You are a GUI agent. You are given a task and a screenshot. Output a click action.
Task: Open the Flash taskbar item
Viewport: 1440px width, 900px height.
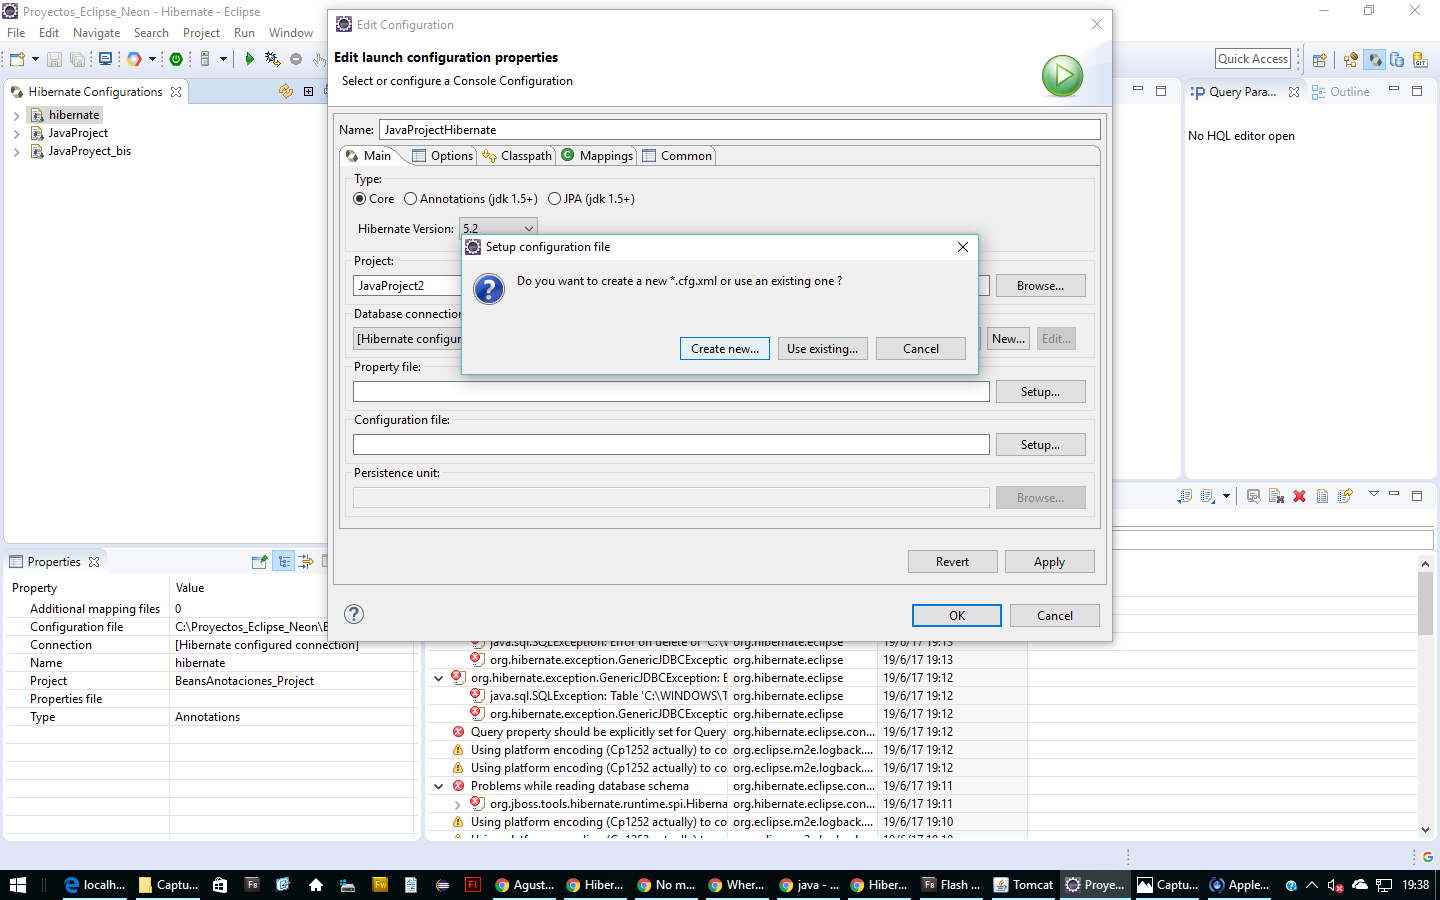(952, 884)
